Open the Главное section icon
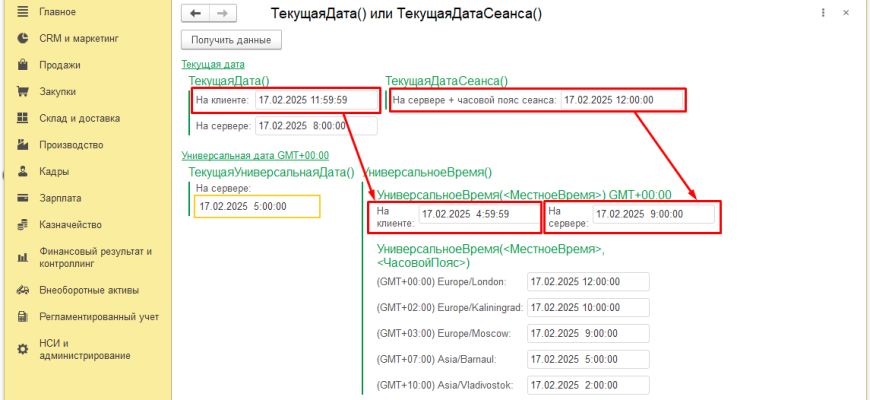The height and width of the screenshot is (400, 870). tap(22, 12)
